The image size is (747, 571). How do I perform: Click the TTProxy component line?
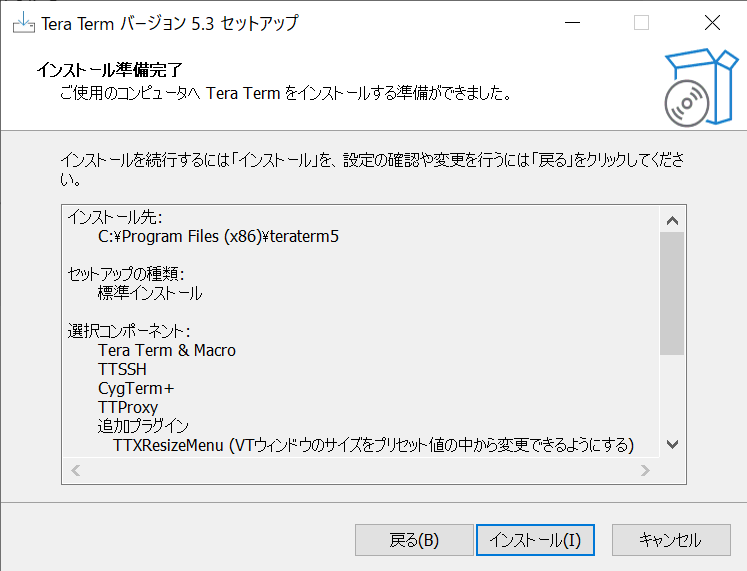pos(128,408)
